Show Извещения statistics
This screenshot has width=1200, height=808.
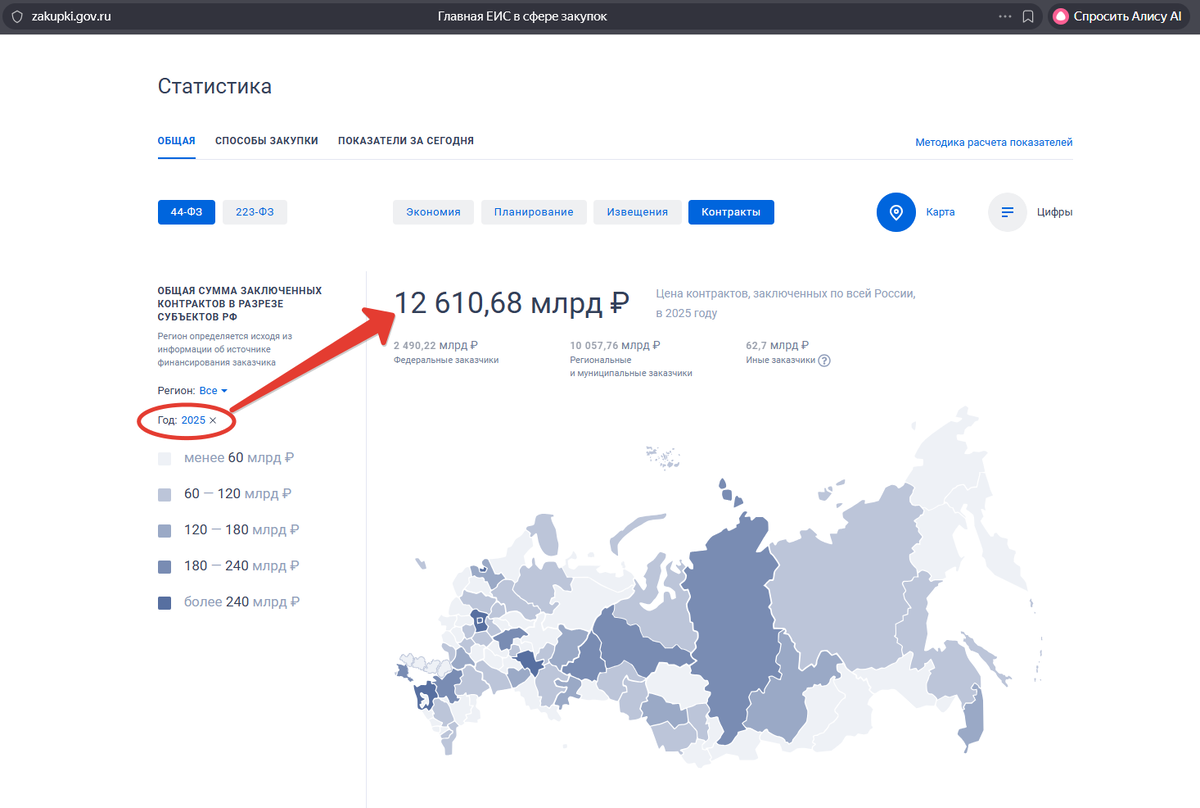pyautogui.click(x=637, y=212)
